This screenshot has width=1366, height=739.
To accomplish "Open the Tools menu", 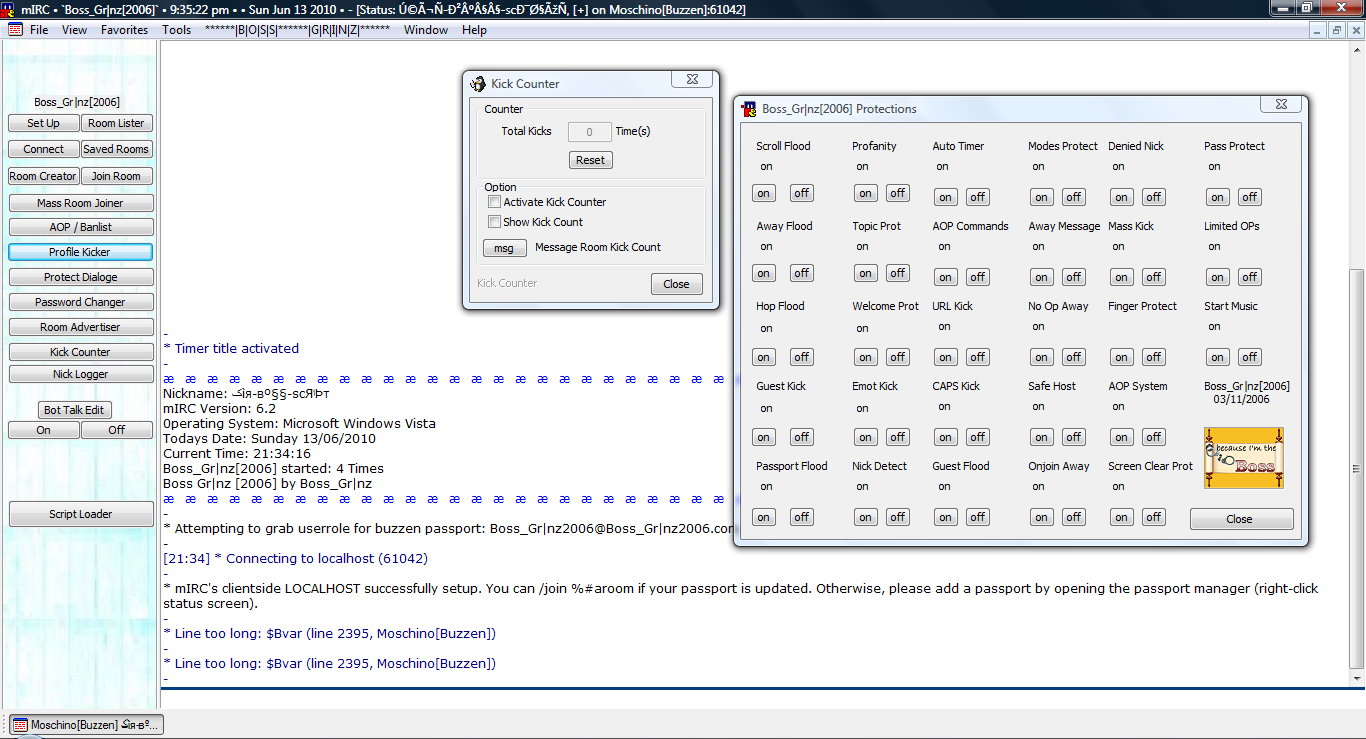I will (x=177, y=30).
